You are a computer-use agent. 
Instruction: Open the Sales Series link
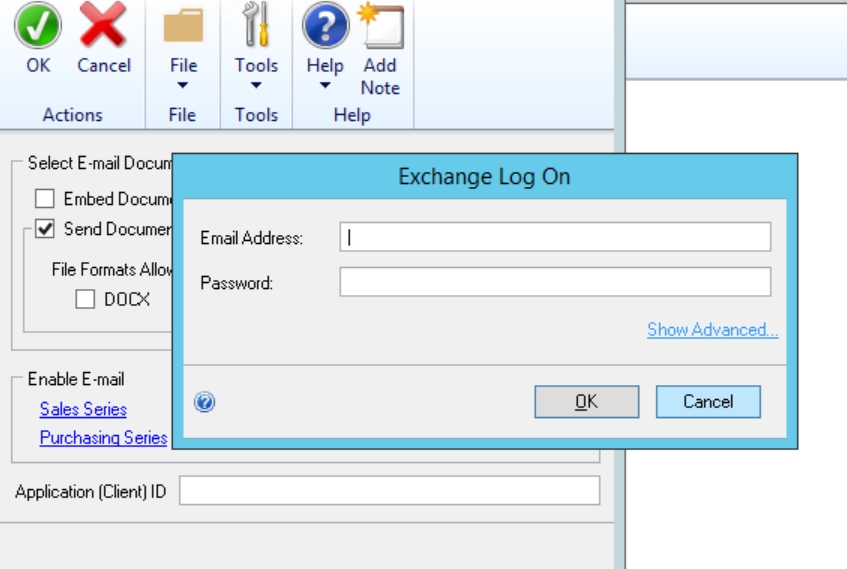click(83, 409)
